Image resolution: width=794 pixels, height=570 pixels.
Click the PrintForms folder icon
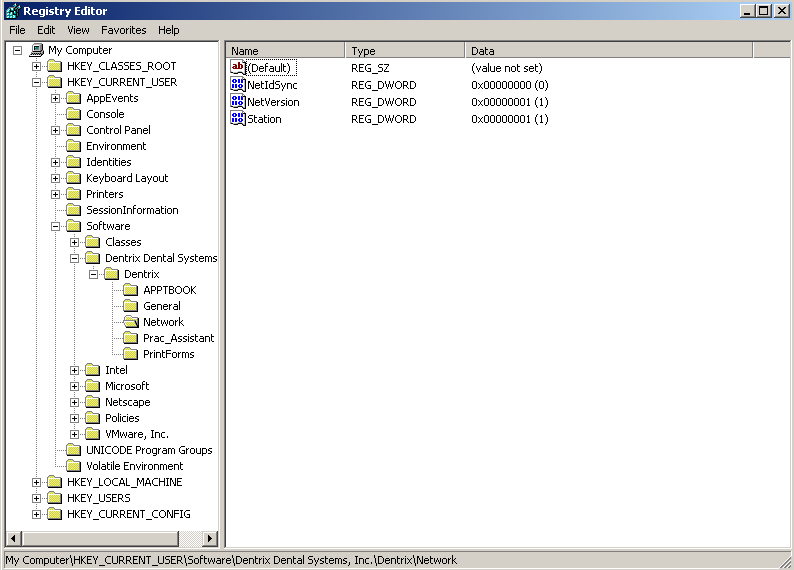[x=131, y=354]
